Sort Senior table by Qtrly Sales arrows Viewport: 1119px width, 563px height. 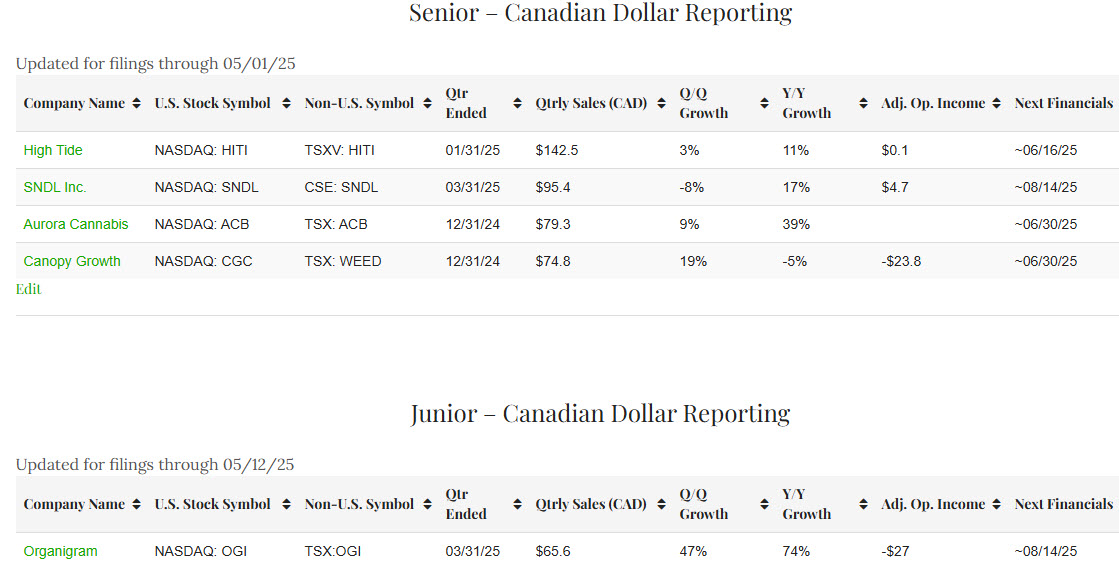(661, 103)
